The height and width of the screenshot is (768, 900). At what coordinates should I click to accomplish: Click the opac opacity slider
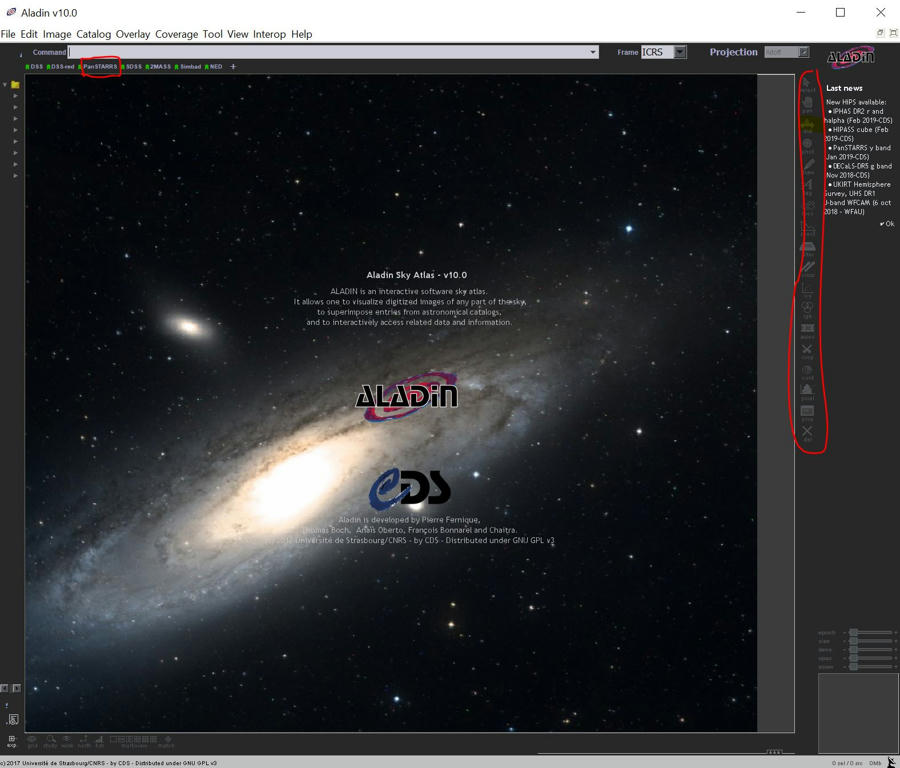point(869,658)
